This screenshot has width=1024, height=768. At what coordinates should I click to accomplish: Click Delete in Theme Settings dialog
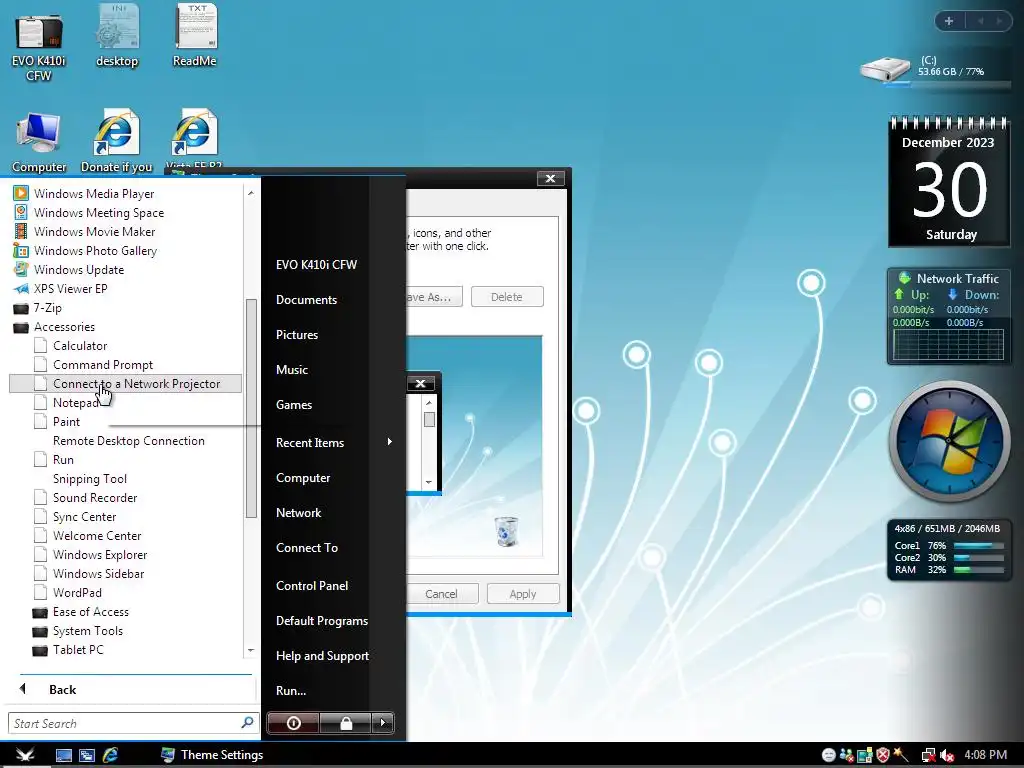[x=507, y=296]
